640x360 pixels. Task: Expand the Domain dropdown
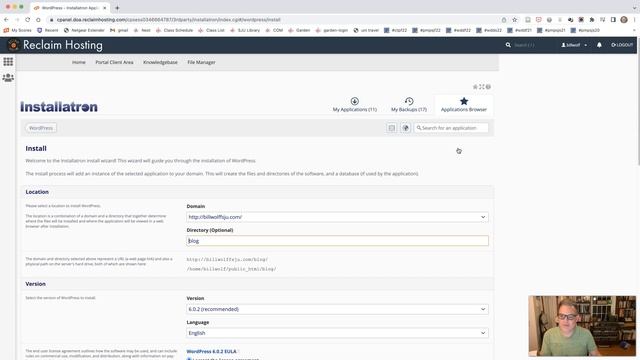point(337,217)
